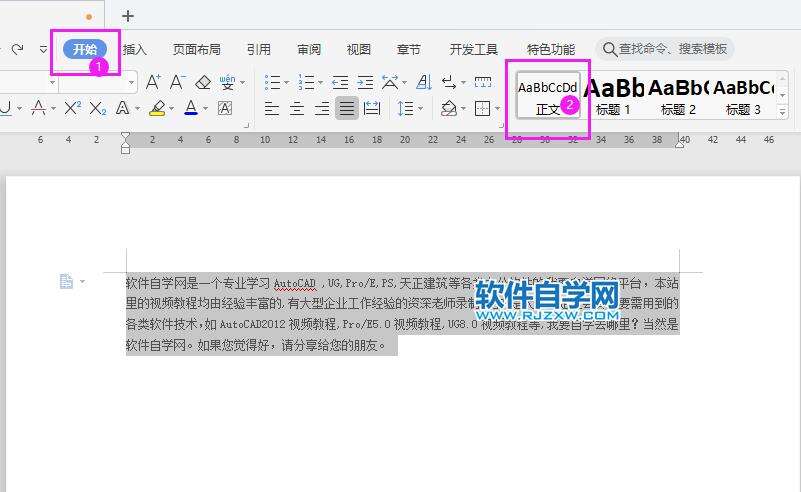Switch to the 视图 tab
Screen dimensions: 801x492
pos(359,50)
